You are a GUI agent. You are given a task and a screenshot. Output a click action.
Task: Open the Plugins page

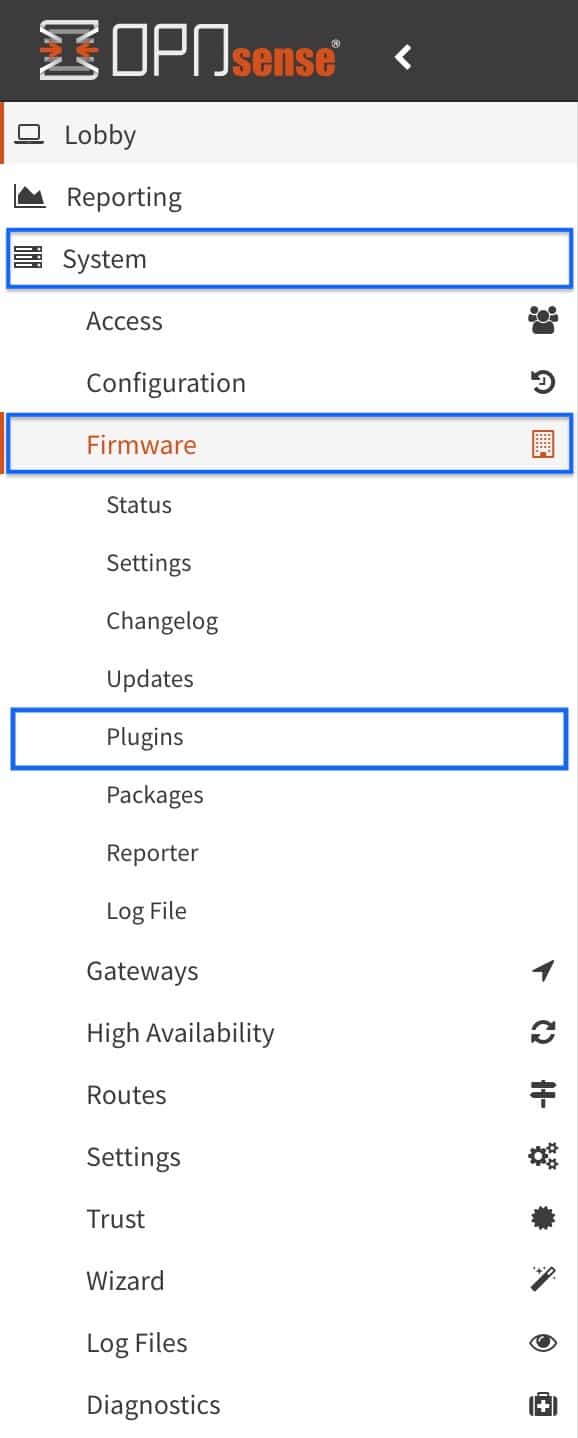(289, 738)
